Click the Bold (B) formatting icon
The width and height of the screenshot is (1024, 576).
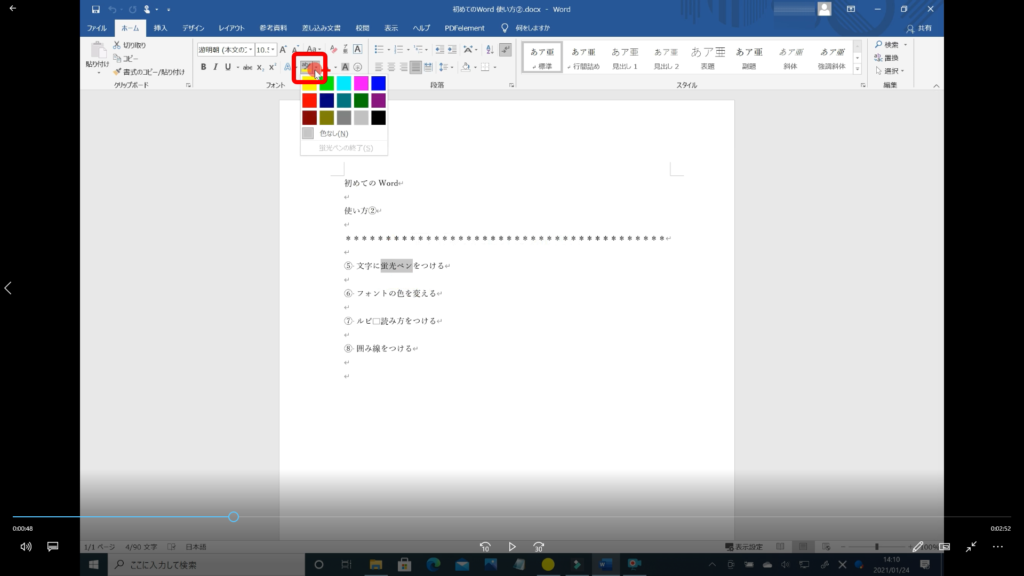(203, 67)
